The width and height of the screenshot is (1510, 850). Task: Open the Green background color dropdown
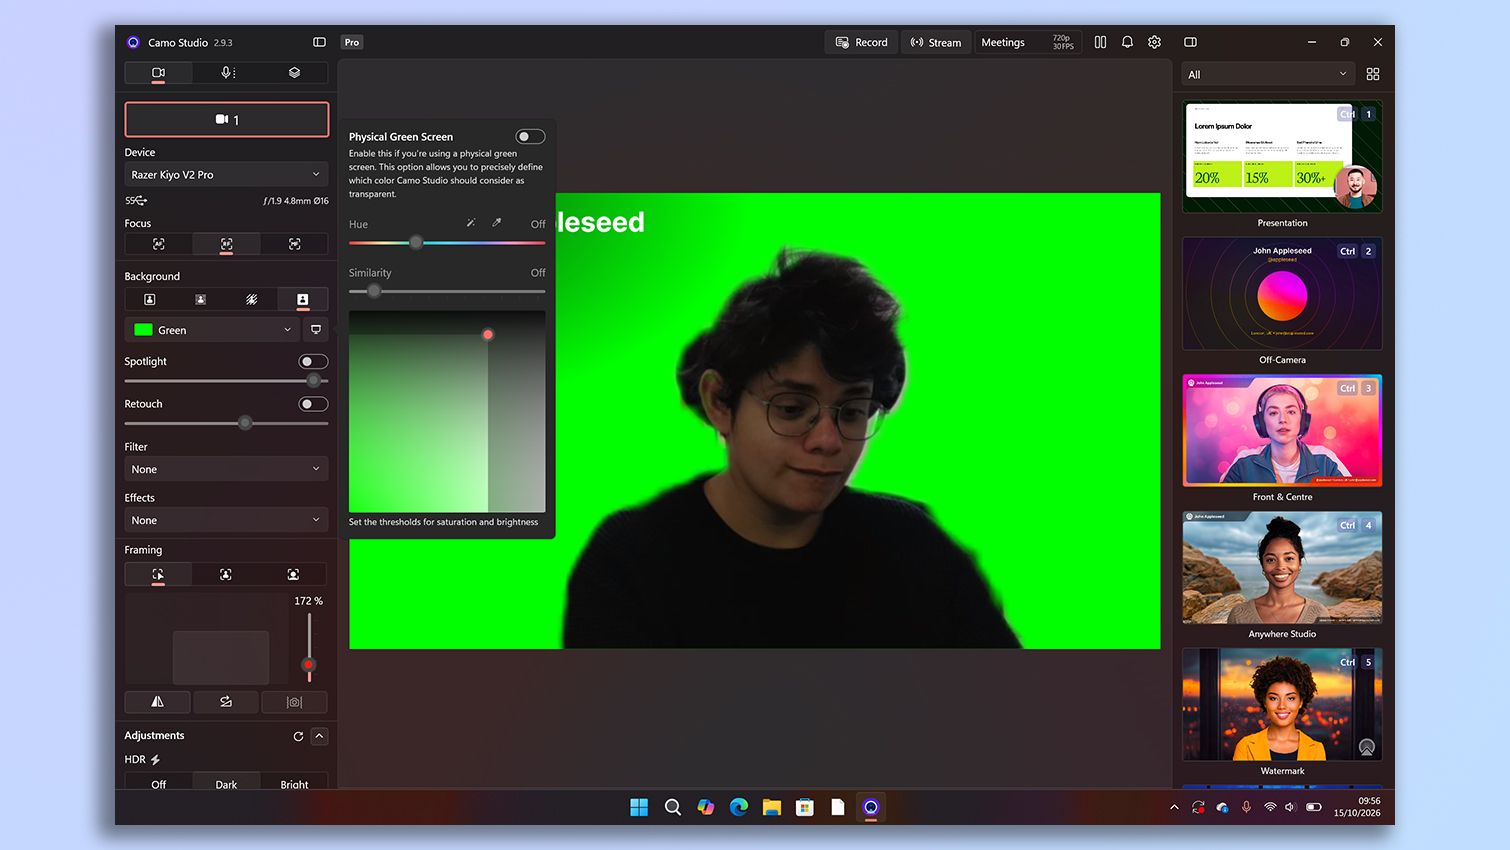[212, 330]
